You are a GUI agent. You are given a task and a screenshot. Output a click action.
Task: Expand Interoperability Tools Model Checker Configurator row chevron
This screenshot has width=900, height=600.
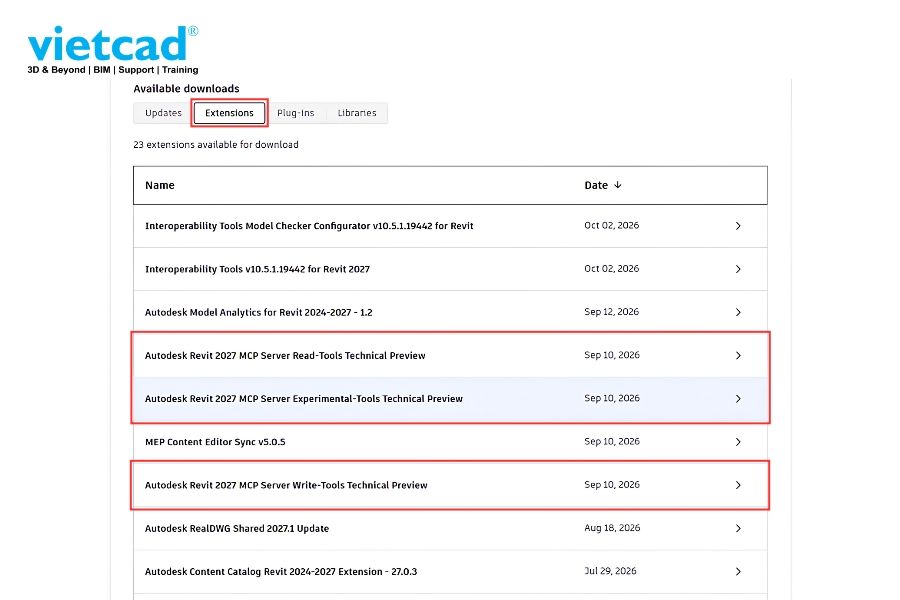pos(738,226)
